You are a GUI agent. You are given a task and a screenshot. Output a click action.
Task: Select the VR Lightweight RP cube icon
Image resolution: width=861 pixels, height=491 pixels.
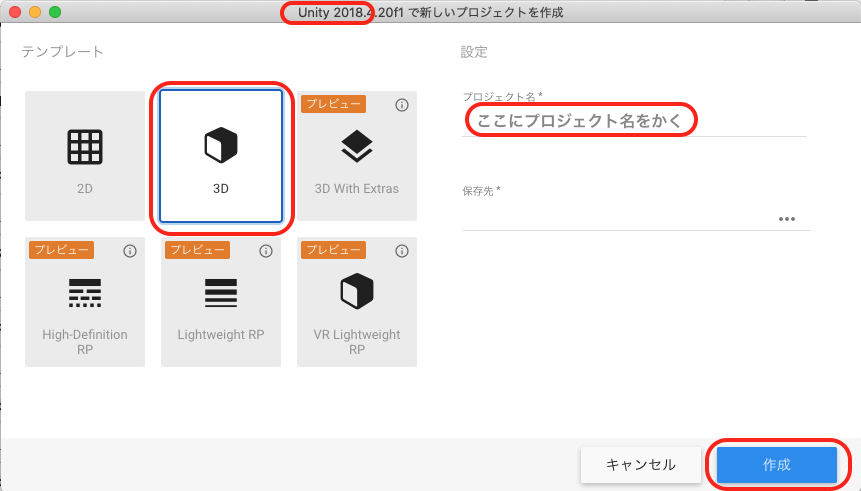click(x=357, y=292)
